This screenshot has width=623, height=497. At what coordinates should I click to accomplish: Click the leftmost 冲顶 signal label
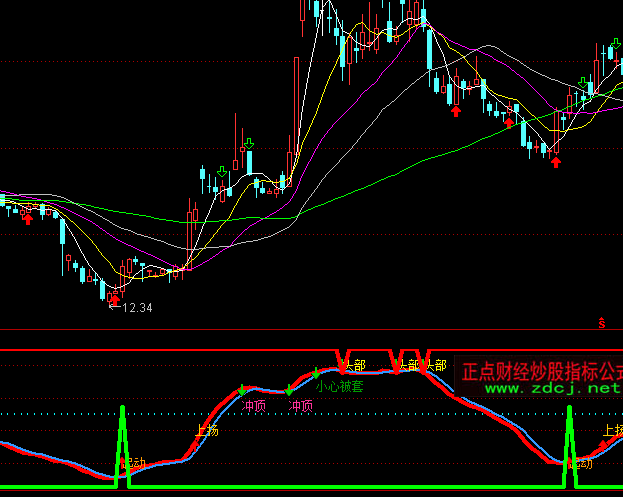pyautogui.click(x=255, y=406)
